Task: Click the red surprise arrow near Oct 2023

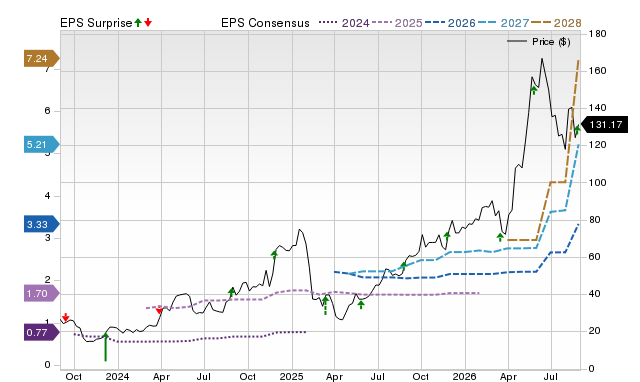Action: [66, 317]
